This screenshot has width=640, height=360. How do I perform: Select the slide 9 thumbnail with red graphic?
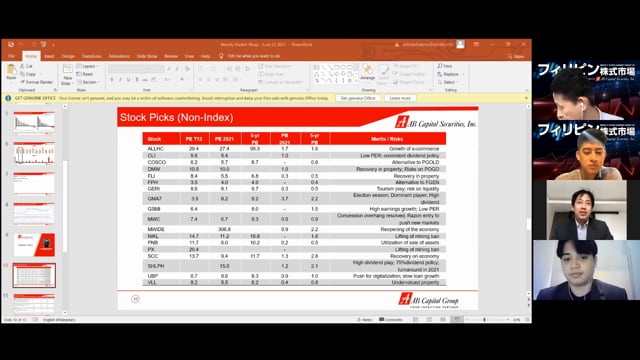[34, 244]
